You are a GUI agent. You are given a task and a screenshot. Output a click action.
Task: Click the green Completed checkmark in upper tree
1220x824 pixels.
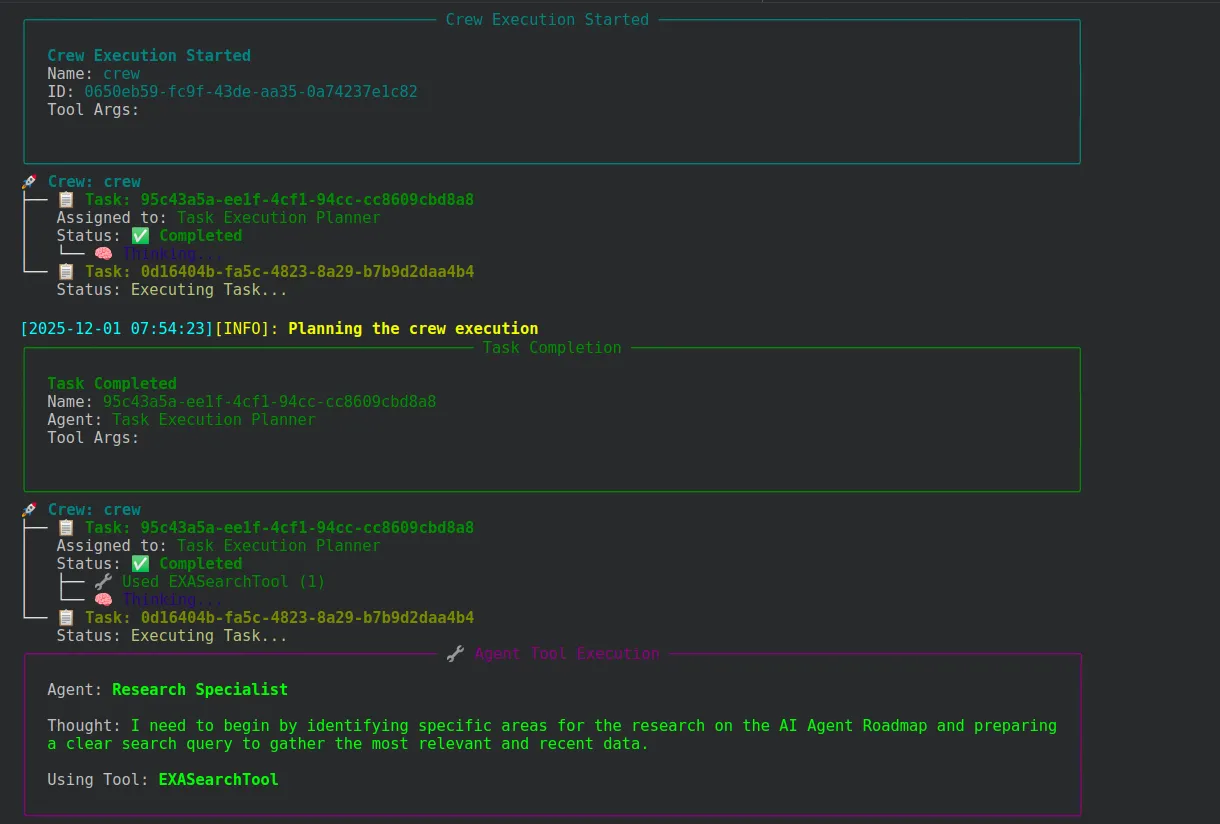pyautogui.click(x=140, y=236)
